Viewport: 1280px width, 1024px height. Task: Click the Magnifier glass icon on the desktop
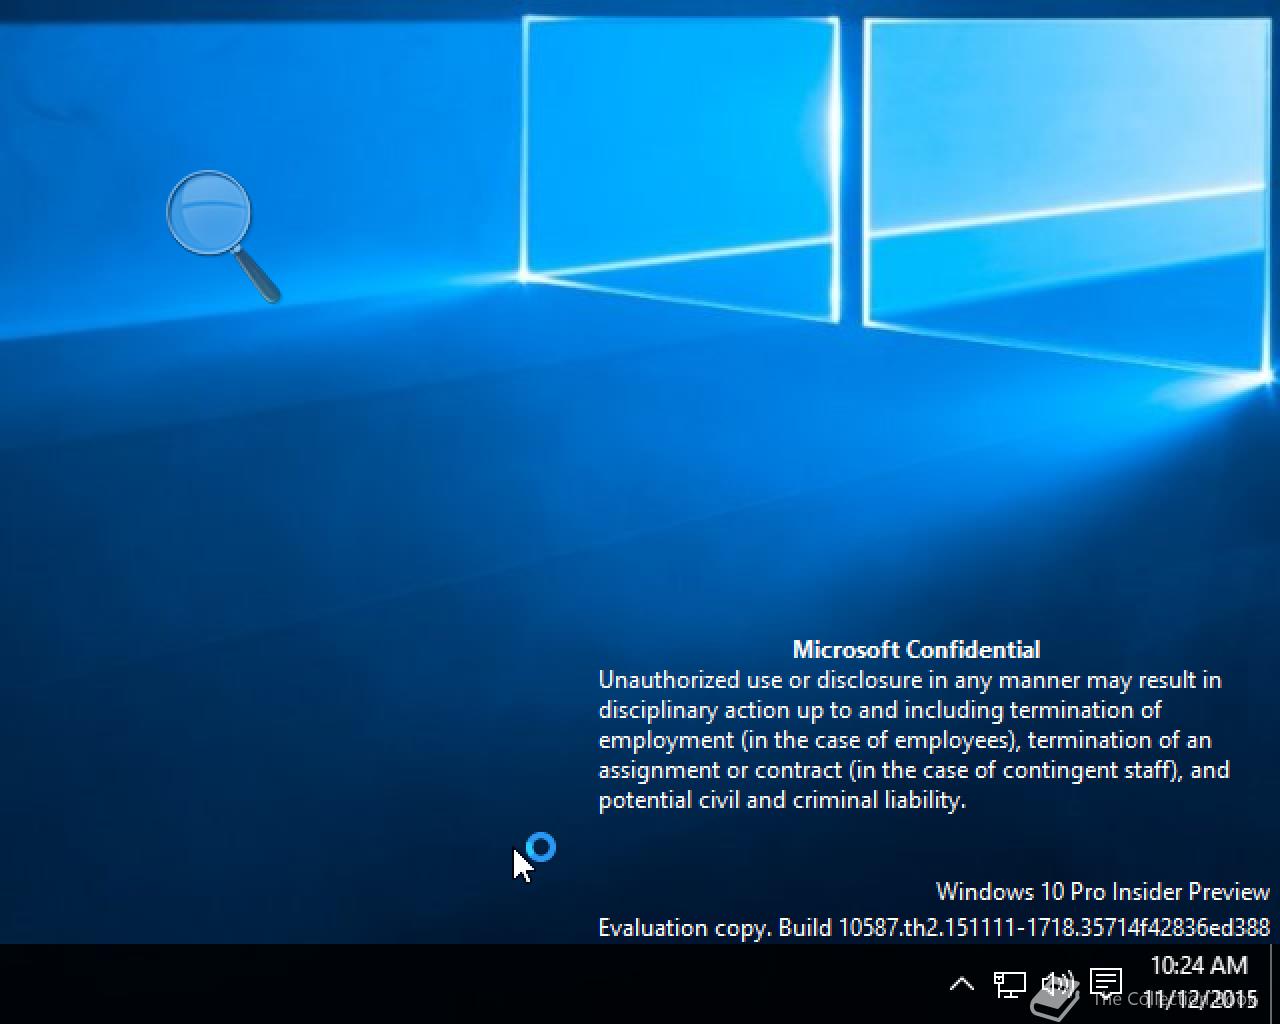pos(223,236)
